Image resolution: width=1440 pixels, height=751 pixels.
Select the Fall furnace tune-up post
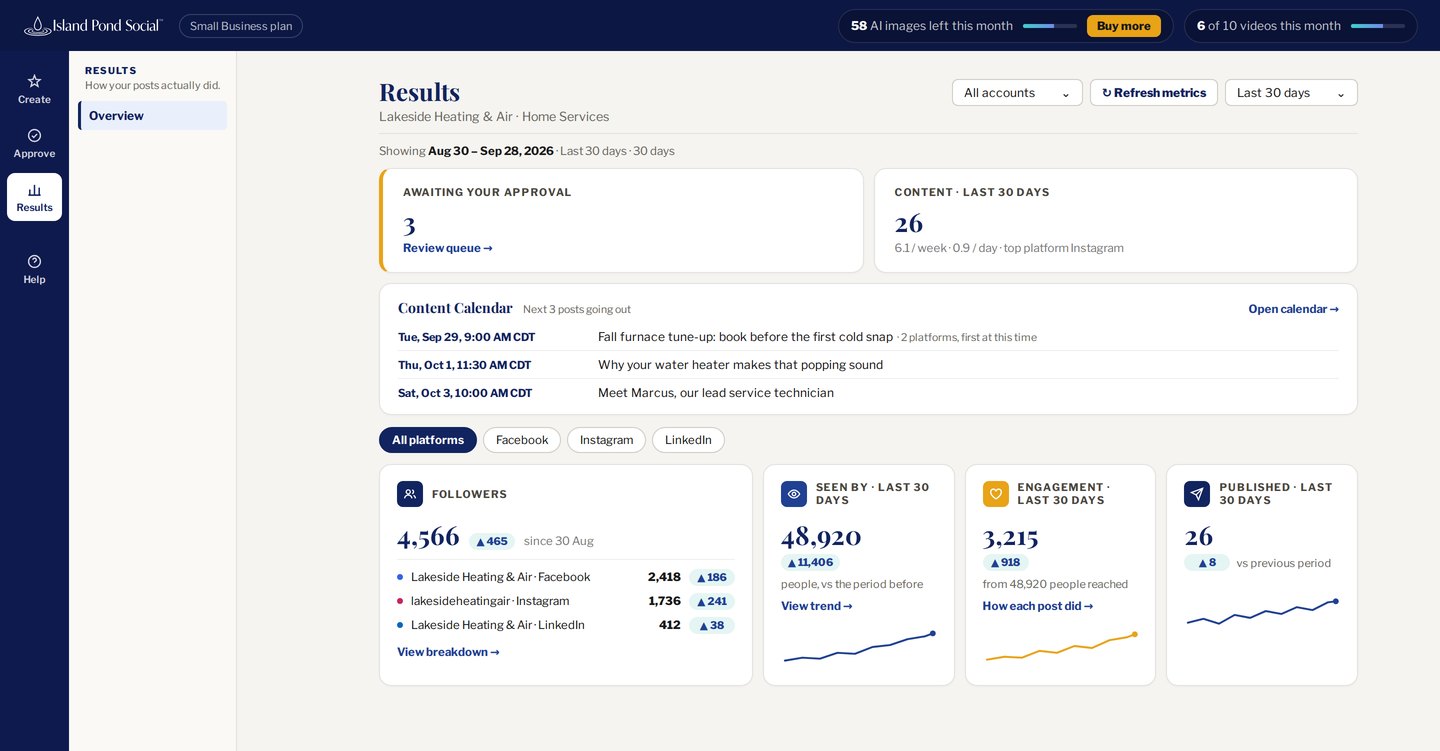pos(868,337)
